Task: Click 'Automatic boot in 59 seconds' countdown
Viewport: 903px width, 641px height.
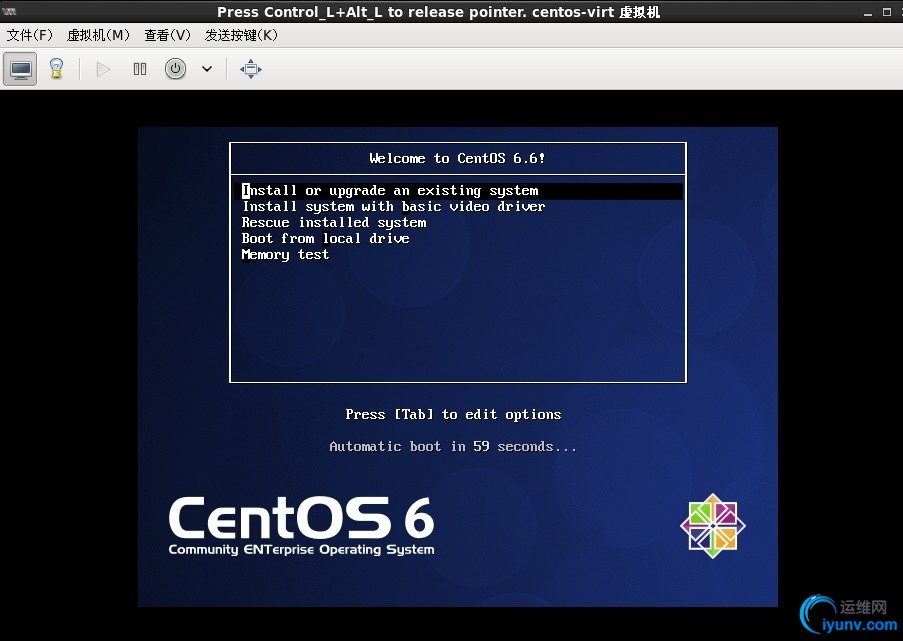Action: pyautogui.click(x=453, y=447)
